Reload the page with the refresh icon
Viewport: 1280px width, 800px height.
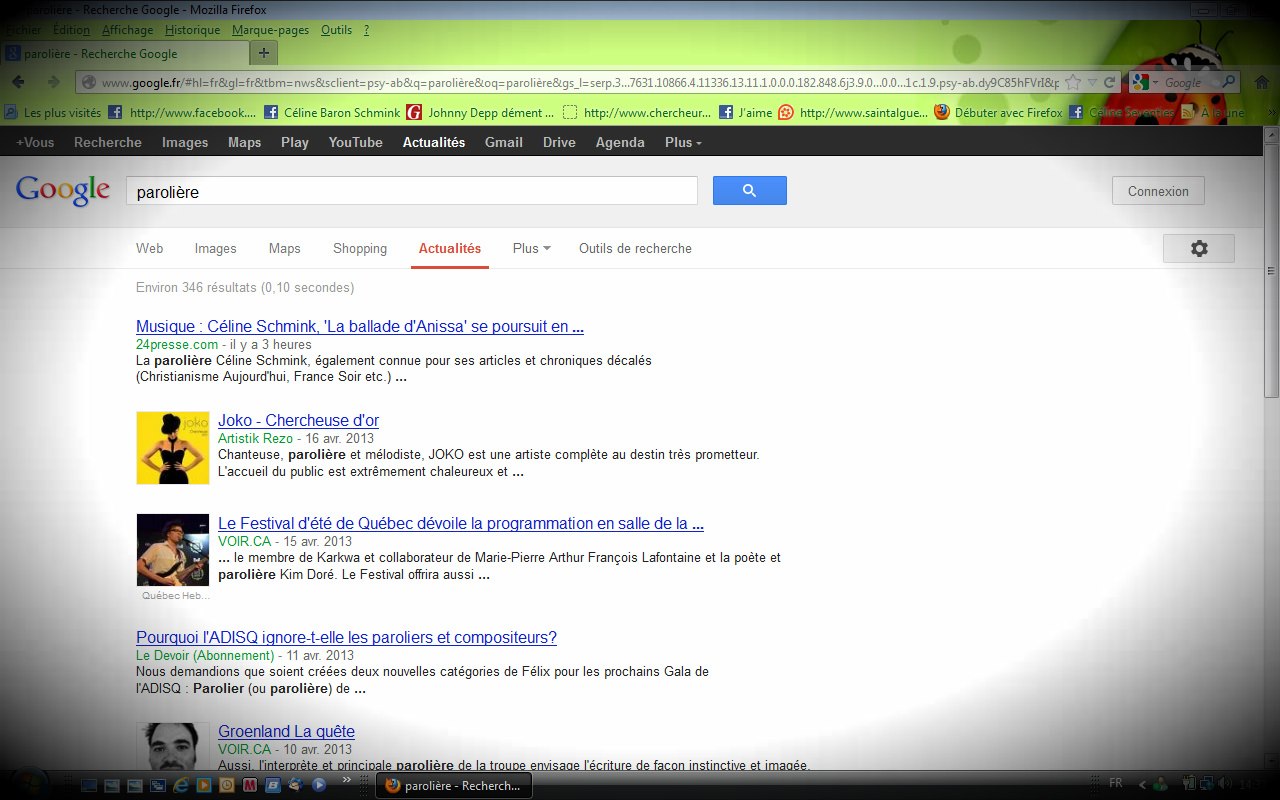click(x=1109, y=82)
